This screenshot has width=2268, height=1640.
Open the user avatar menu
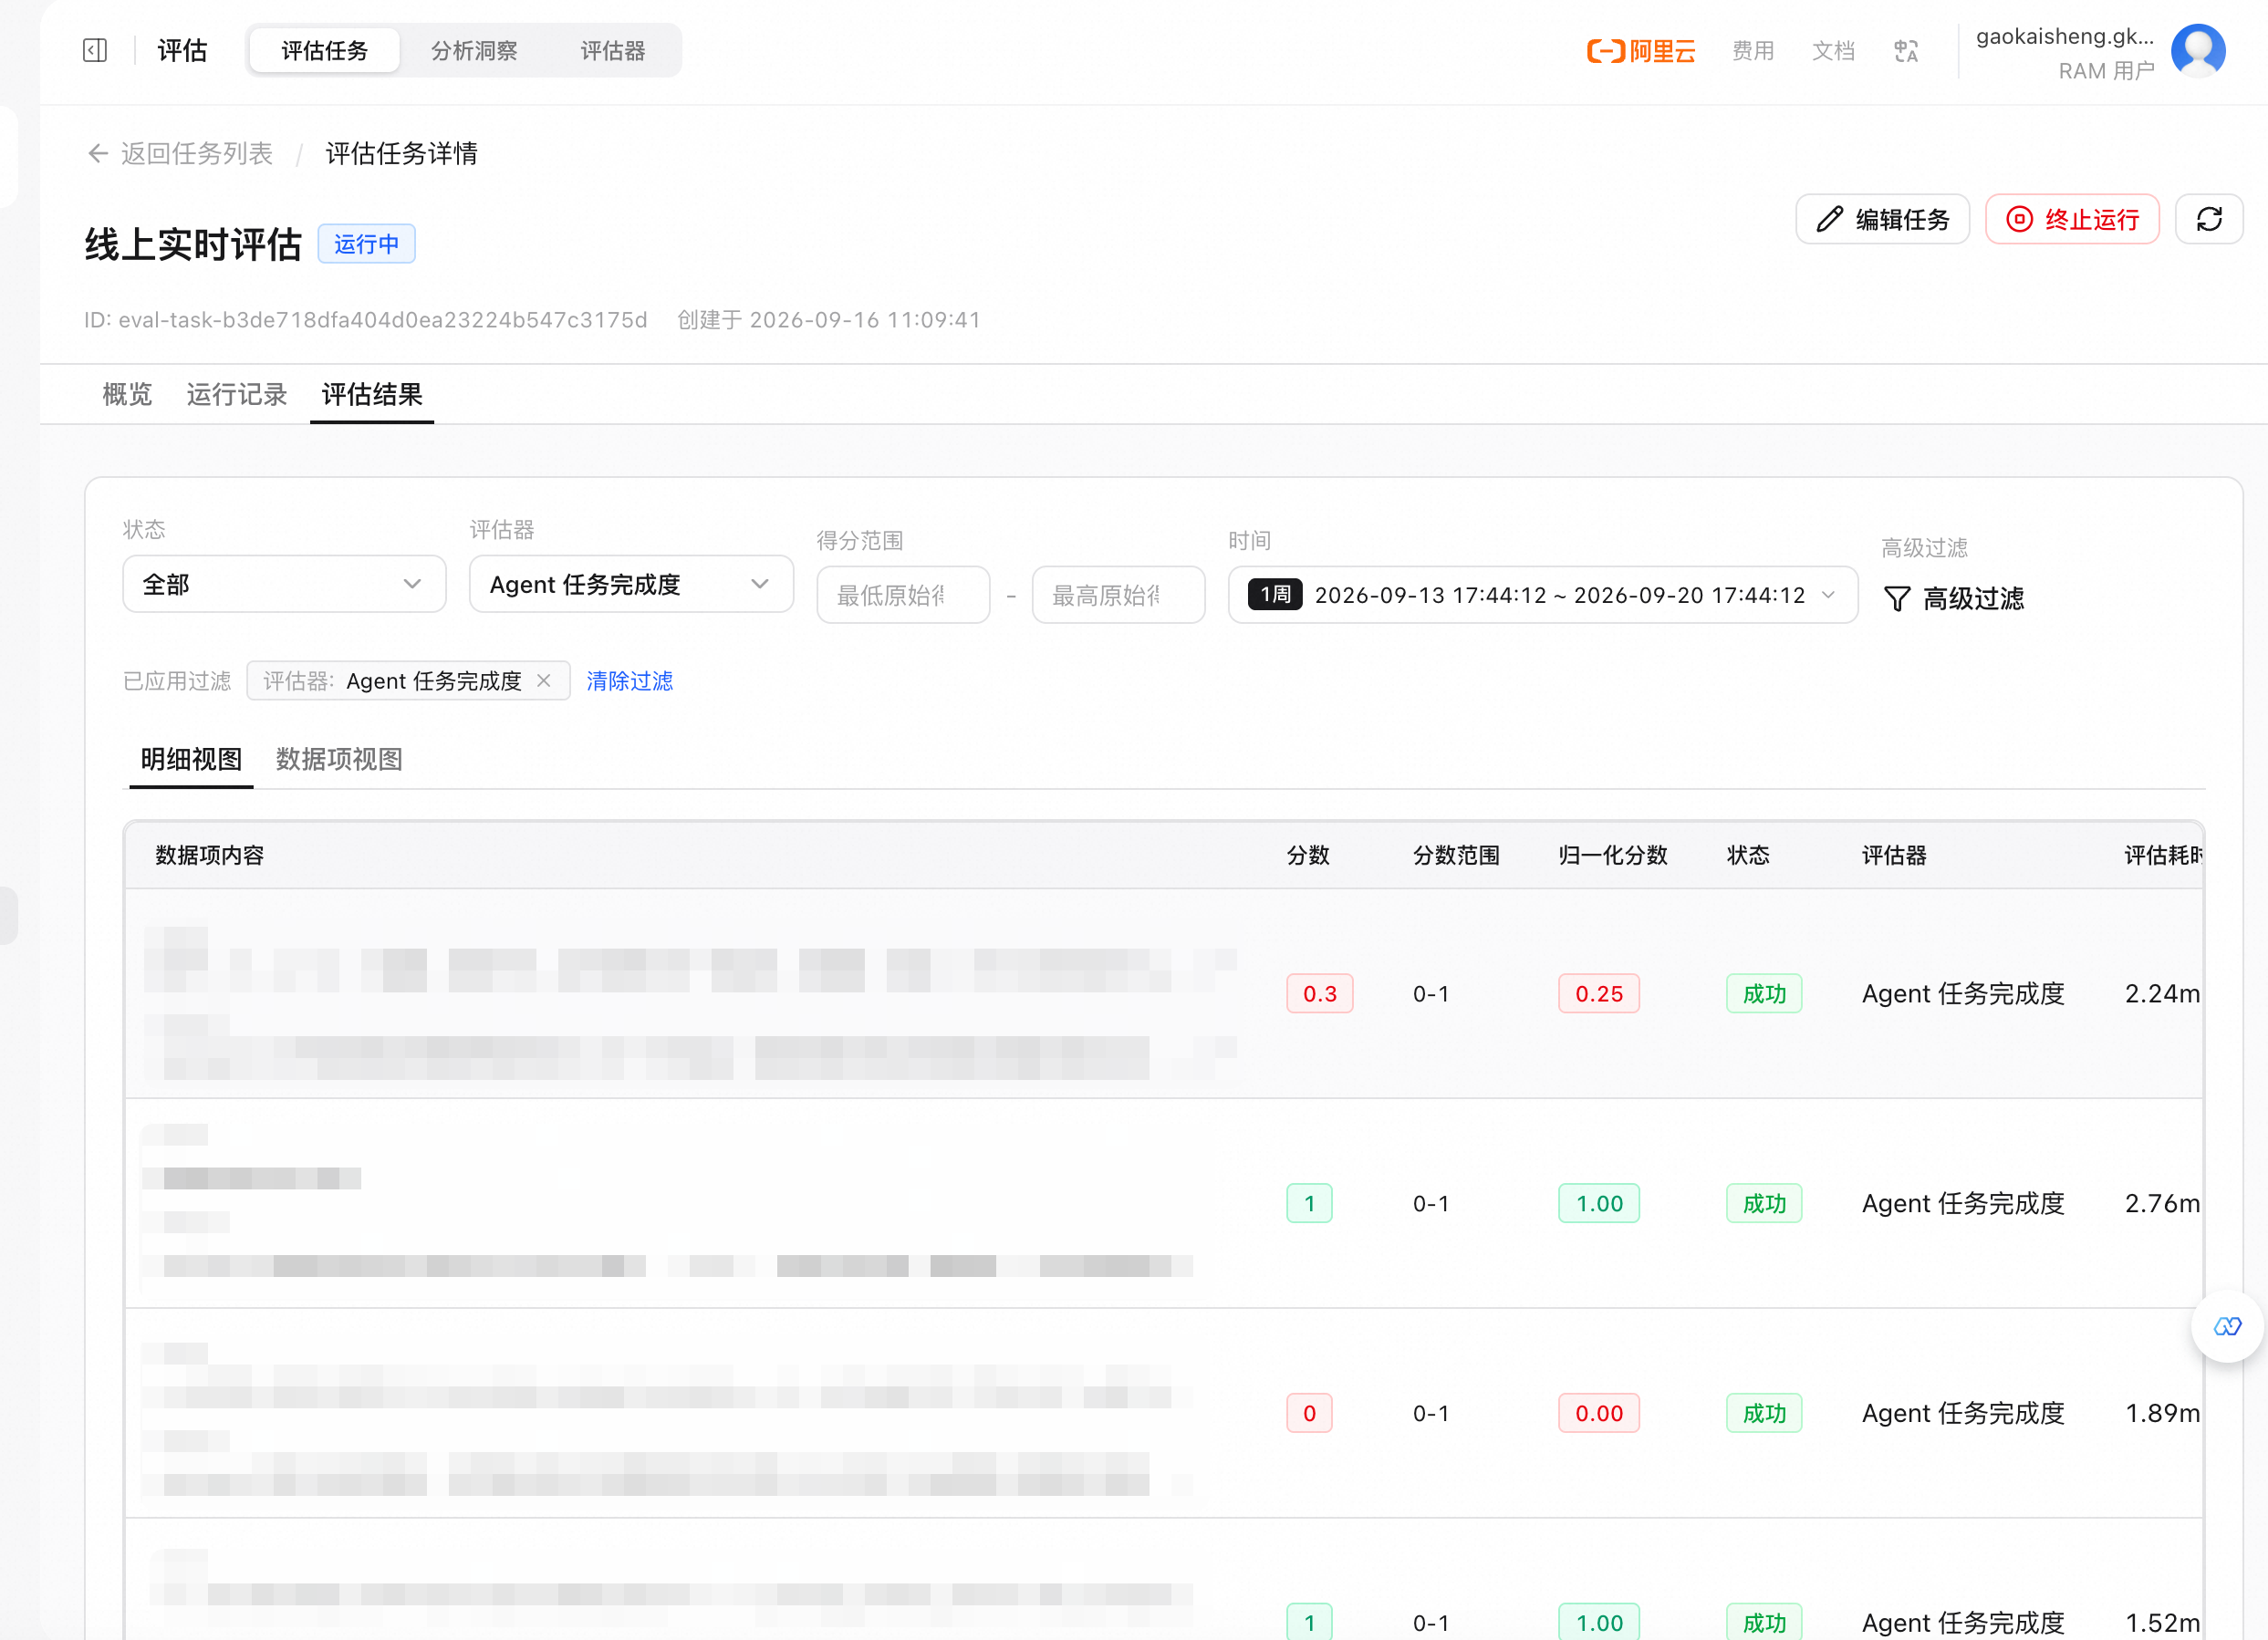click(x=2198, y=50)
